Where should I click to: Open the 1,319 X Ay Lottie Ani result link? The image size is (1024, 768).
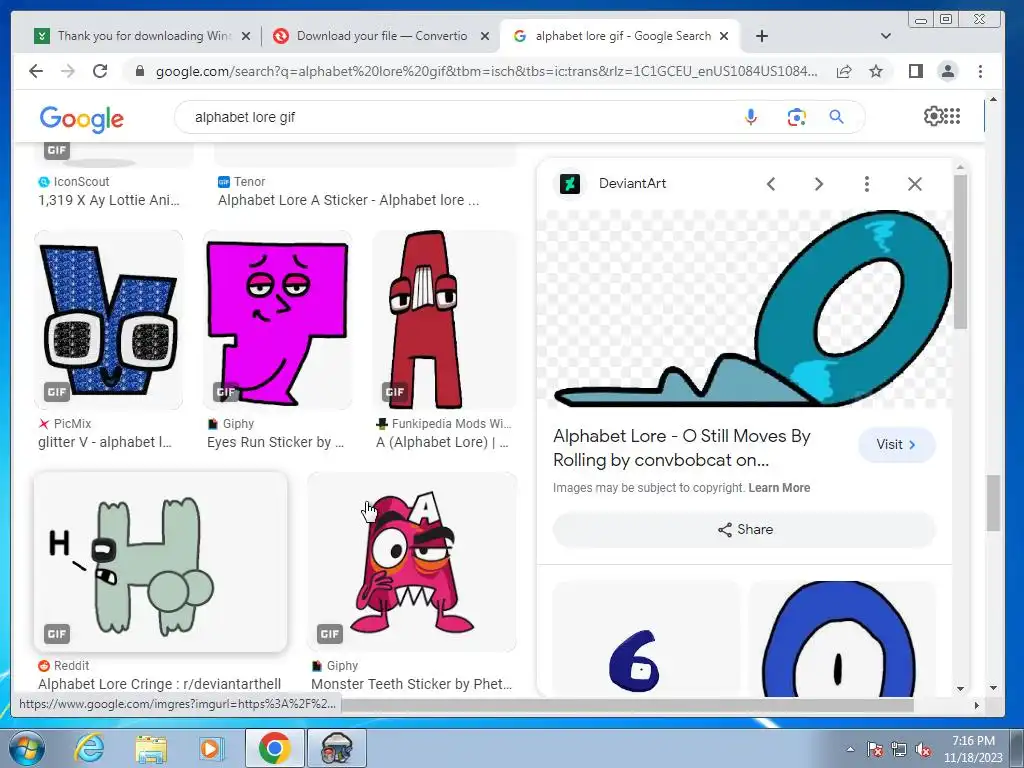[x=108, y=200]
